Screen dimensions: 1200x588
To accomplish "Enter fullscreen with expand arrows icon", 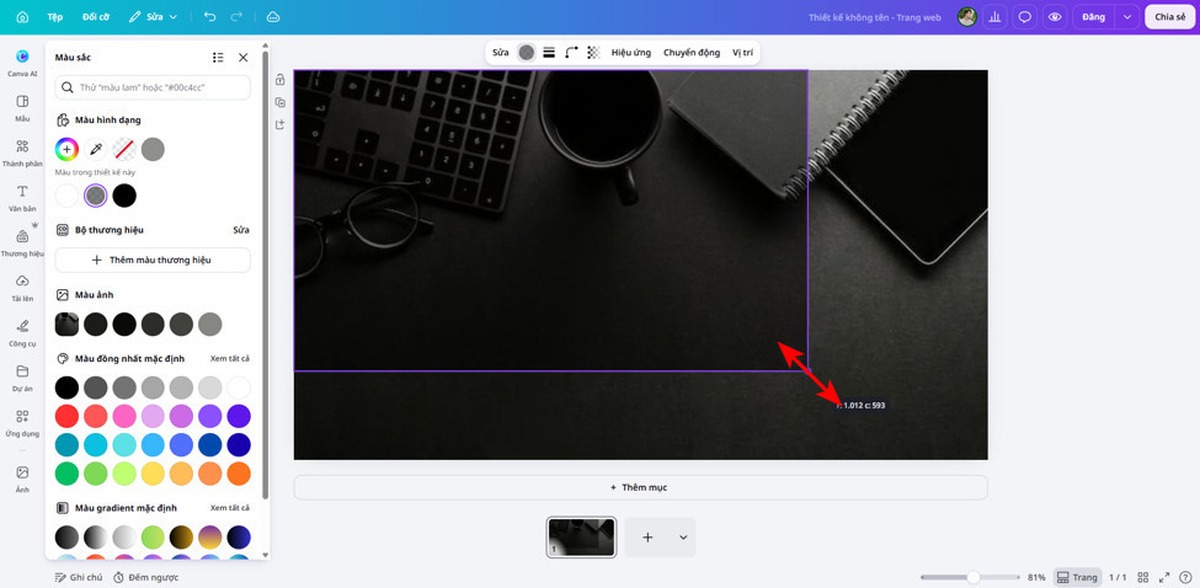I will [x=1163, y=577].
